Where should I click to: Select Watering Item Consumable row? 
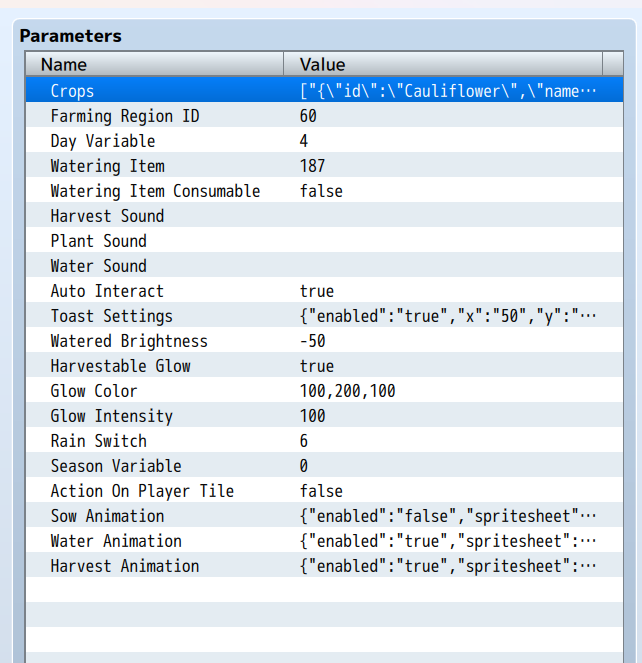coord(155,191)
